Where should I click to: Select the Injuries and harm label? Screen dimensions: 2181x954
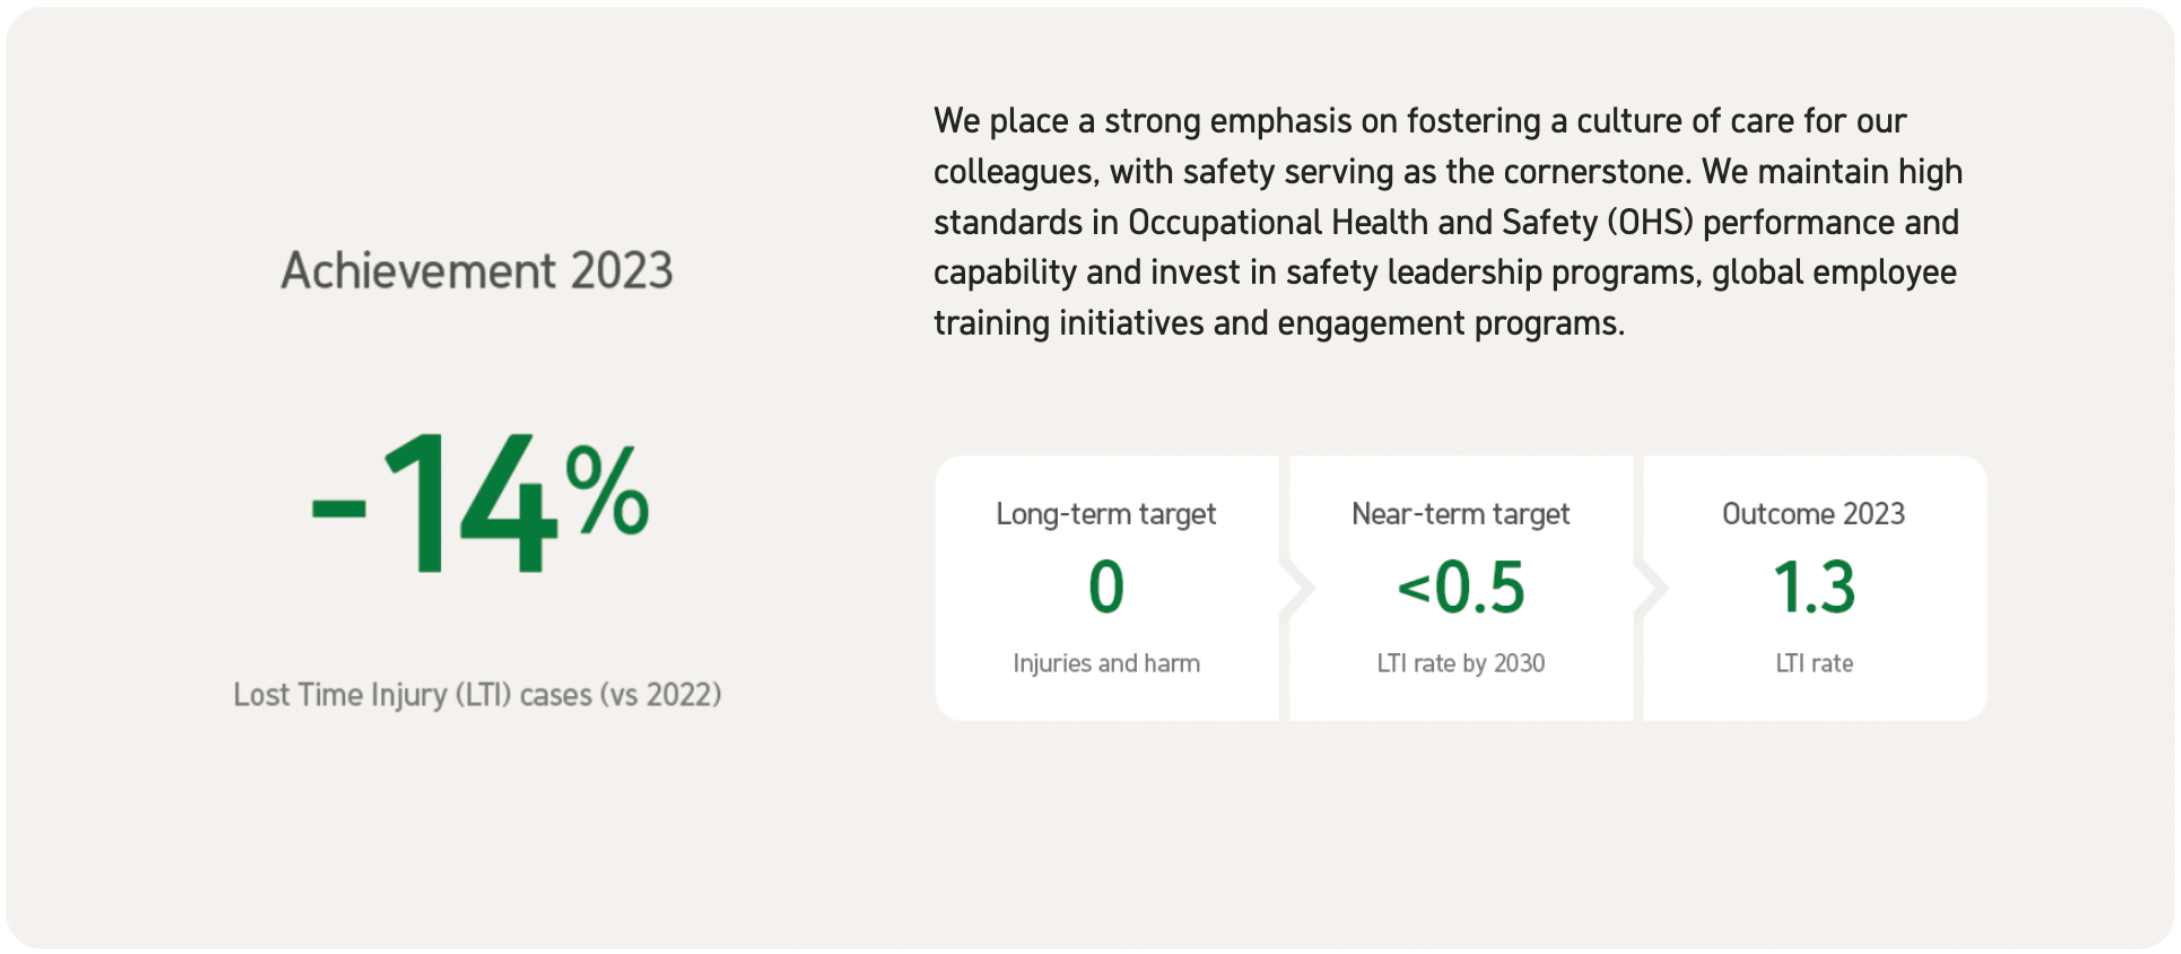pyautogui.click(x=1106, y=663)
